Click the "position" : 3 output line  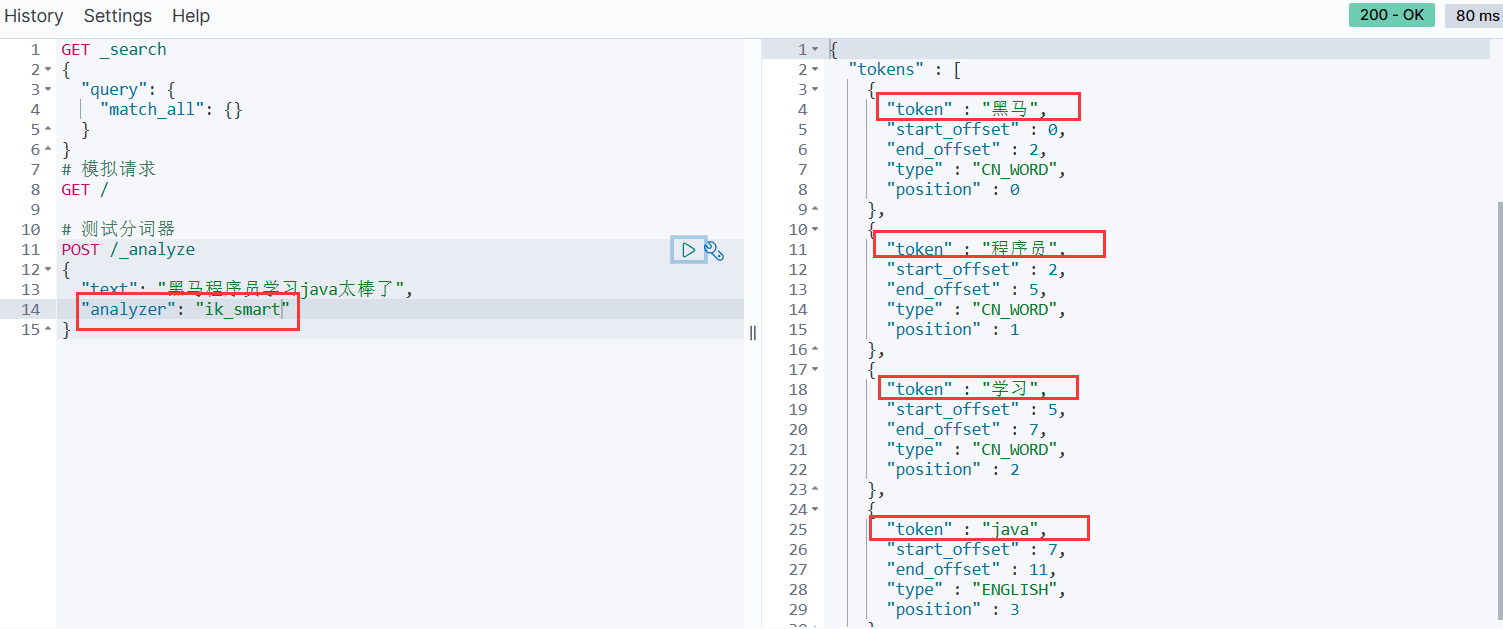tap(952, 610)
